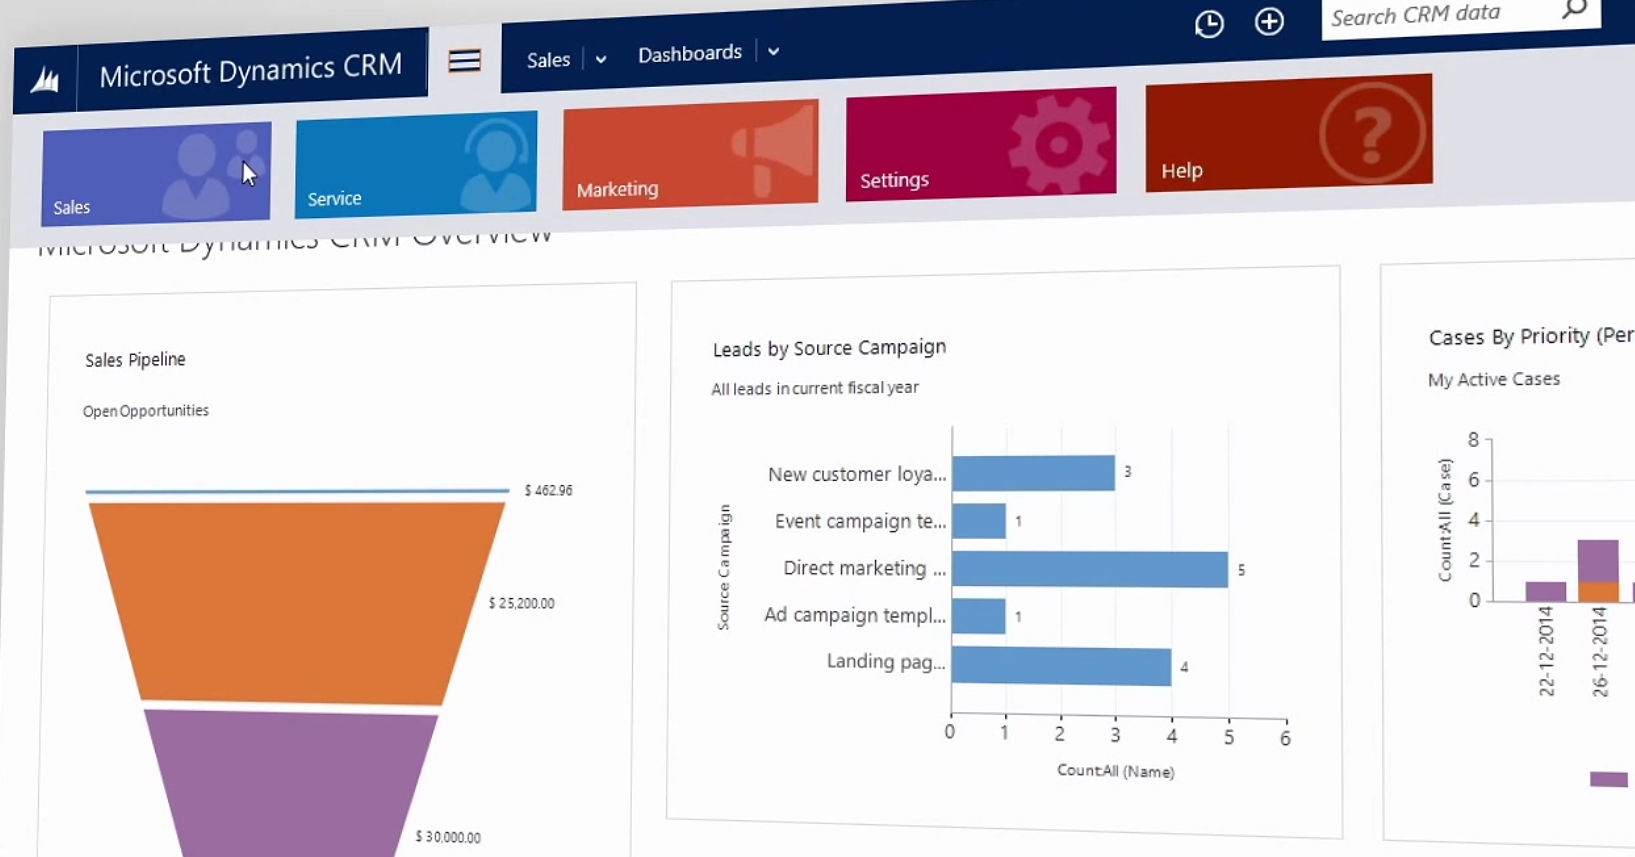The height and width of the screenshot is (857, 1635).
Task: Open the Service module tile
Action: click(x=416, y=165)
